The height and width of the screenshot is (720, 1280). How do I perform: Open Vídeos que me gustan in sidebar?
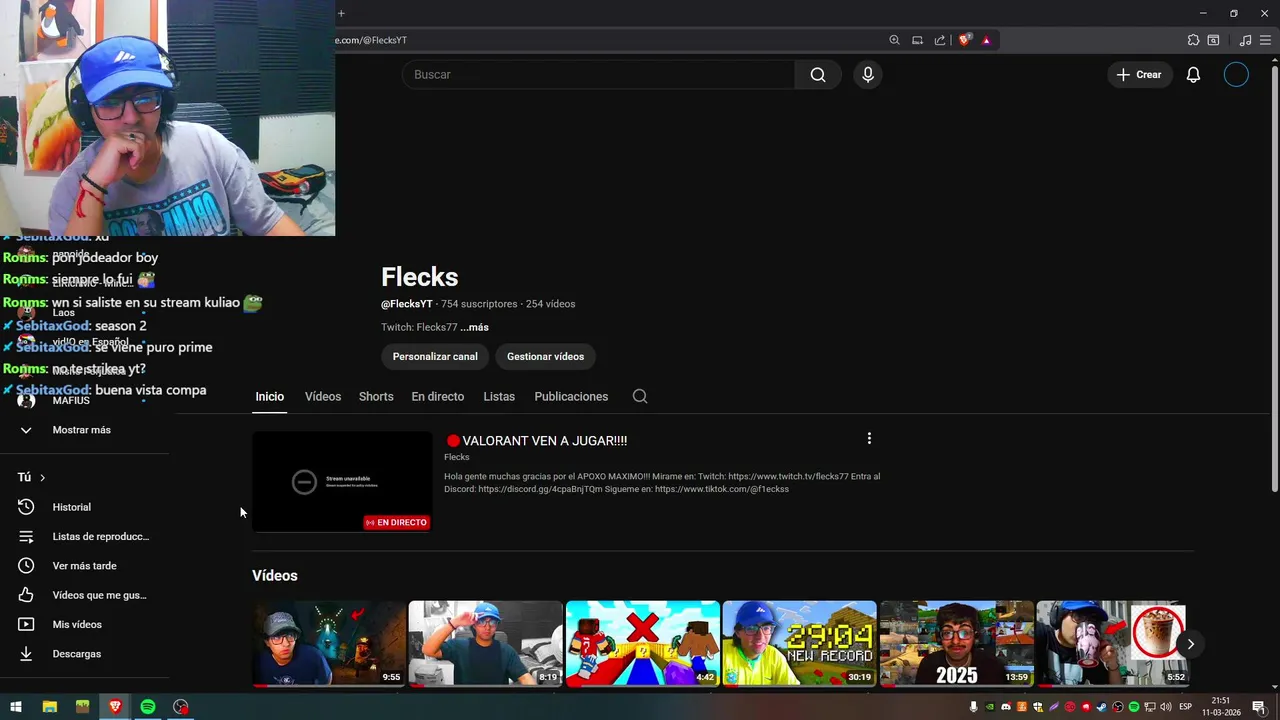[x=85, y=595]
